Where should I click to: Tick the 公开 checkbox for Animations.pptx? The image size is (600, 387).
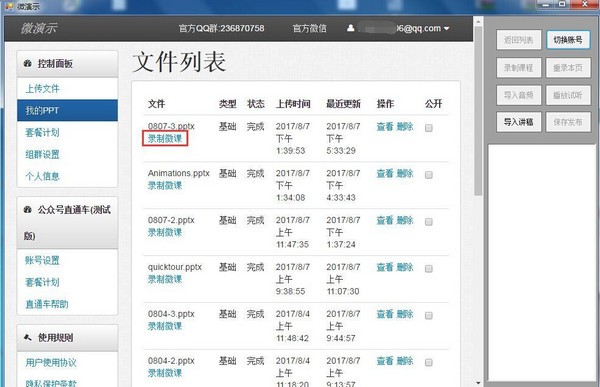[429, 175]
